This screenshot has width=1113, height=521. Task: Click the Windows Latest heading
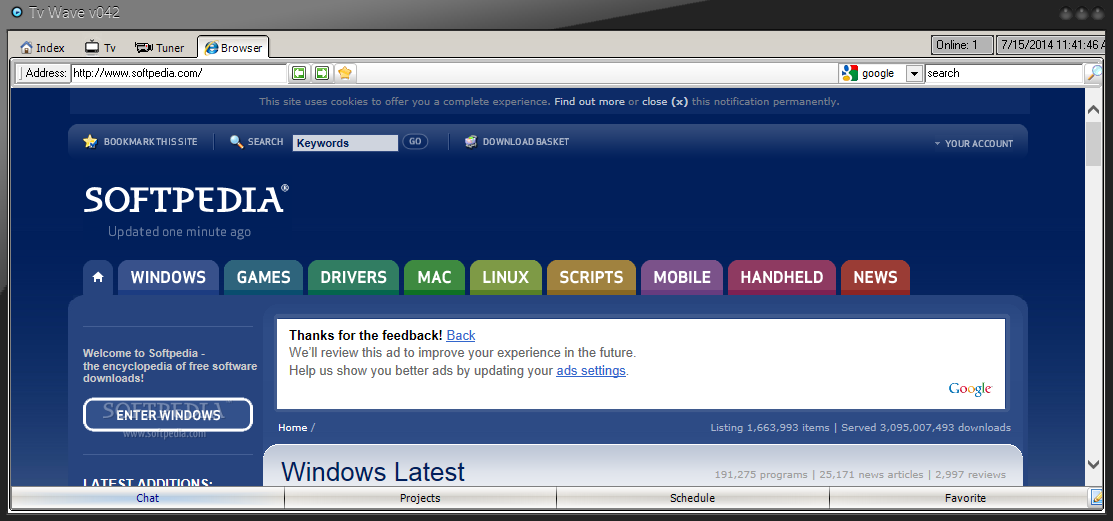pos(373,471)
